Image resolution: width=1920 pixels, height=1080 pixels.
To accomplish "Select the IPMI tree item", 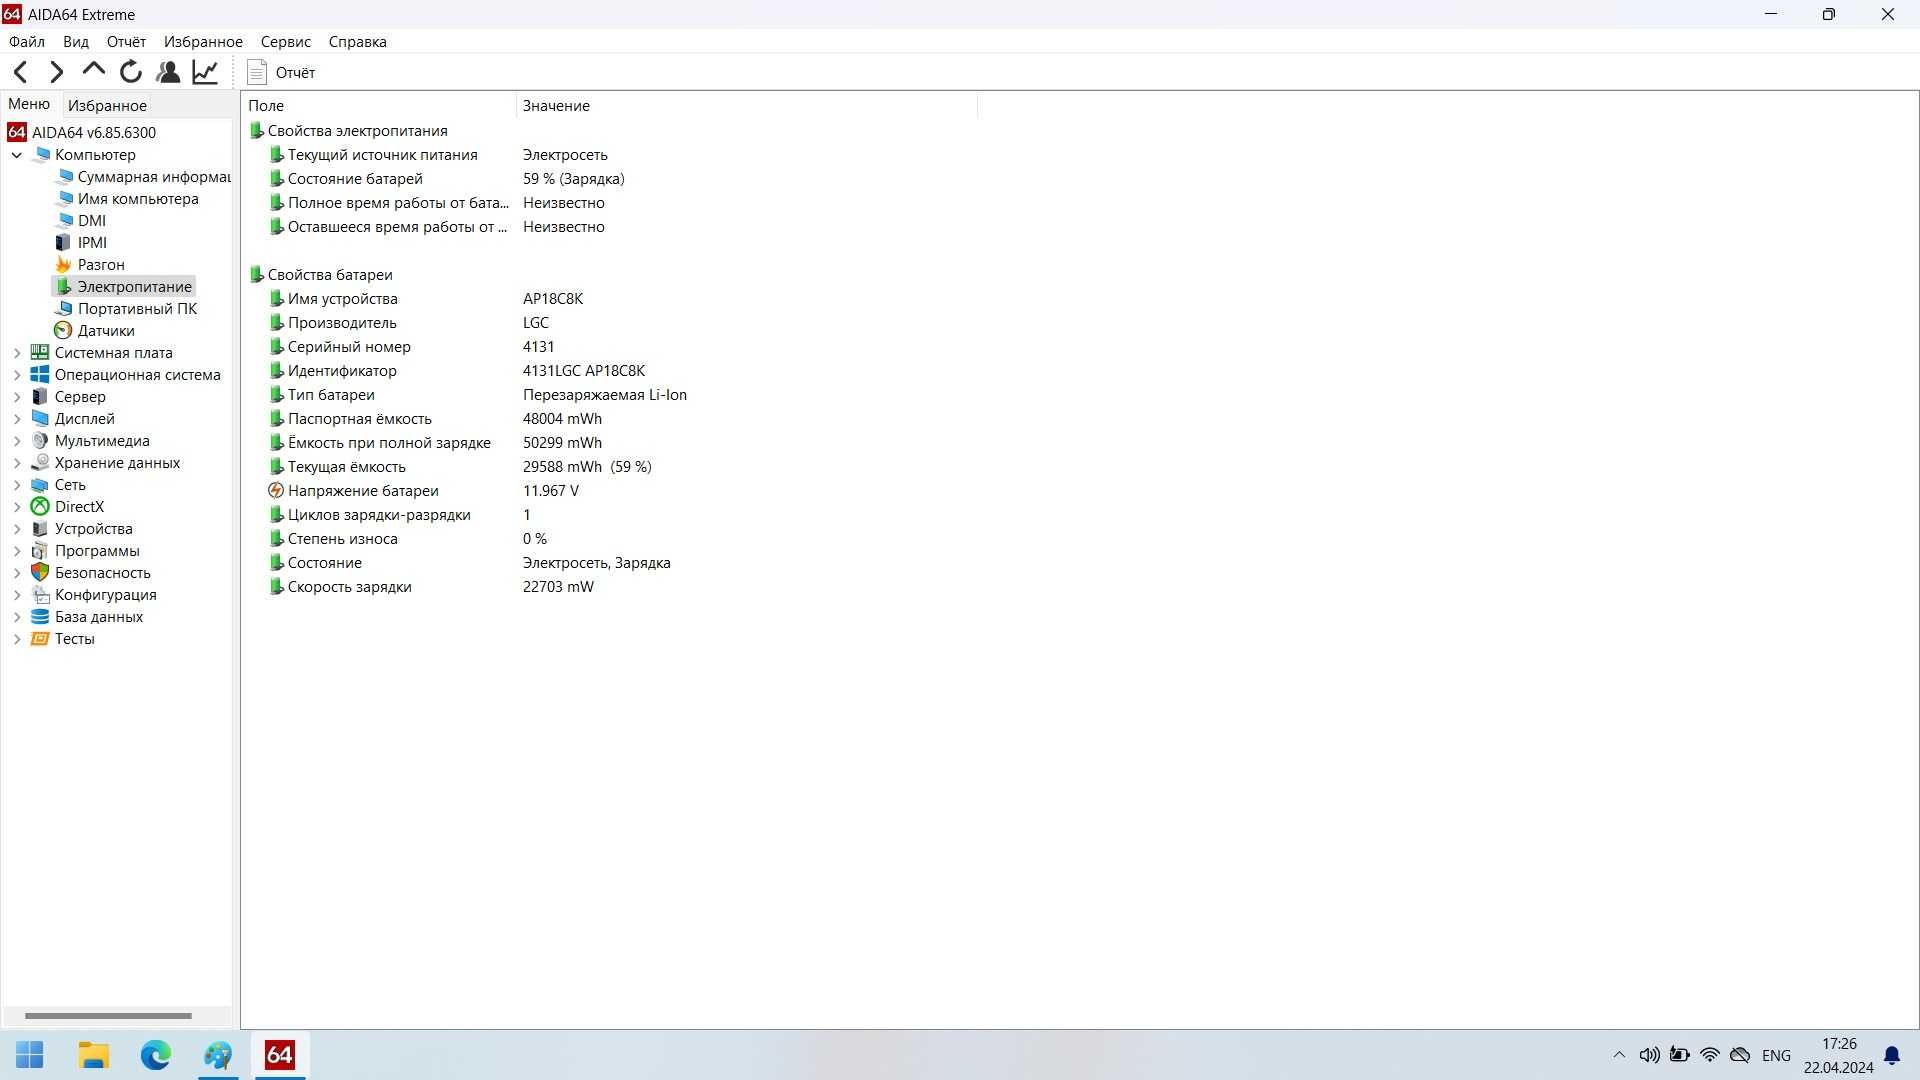I will [x=81, y=243].
